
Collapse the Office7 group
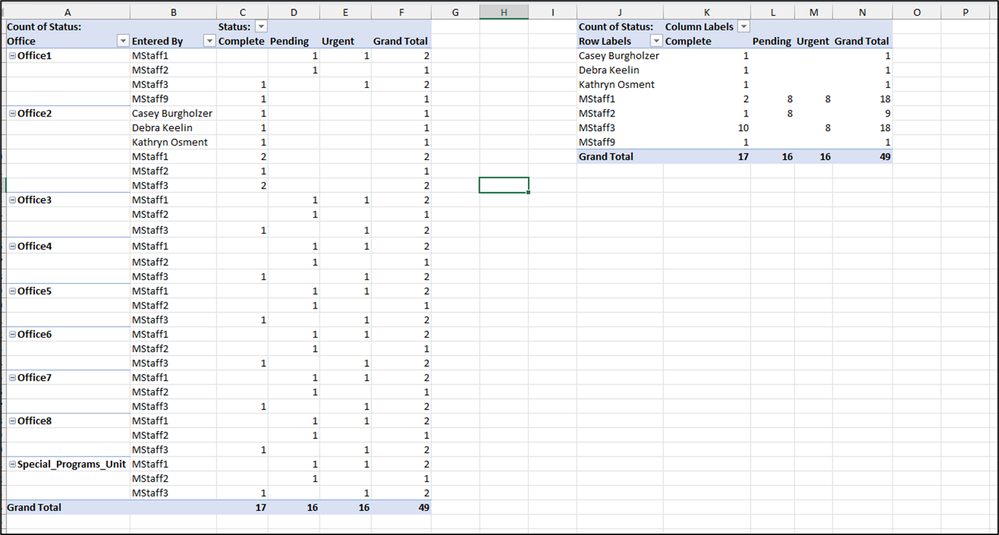click(12, 378)
